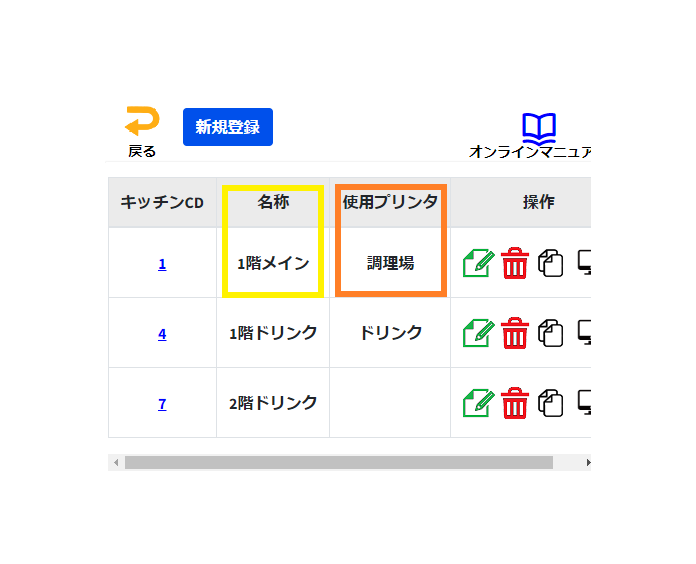696x564 pixels.
Task: Copy the 1階ドリンク kitchen row
Action: pos(551,333)
